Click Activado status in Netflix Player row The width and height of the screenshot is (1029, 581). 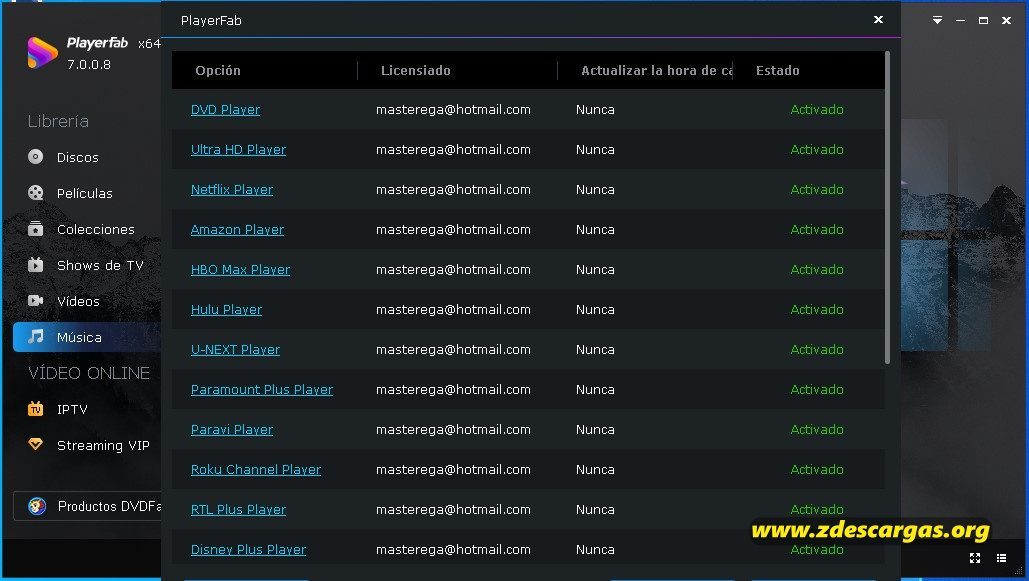click(817, 190)
